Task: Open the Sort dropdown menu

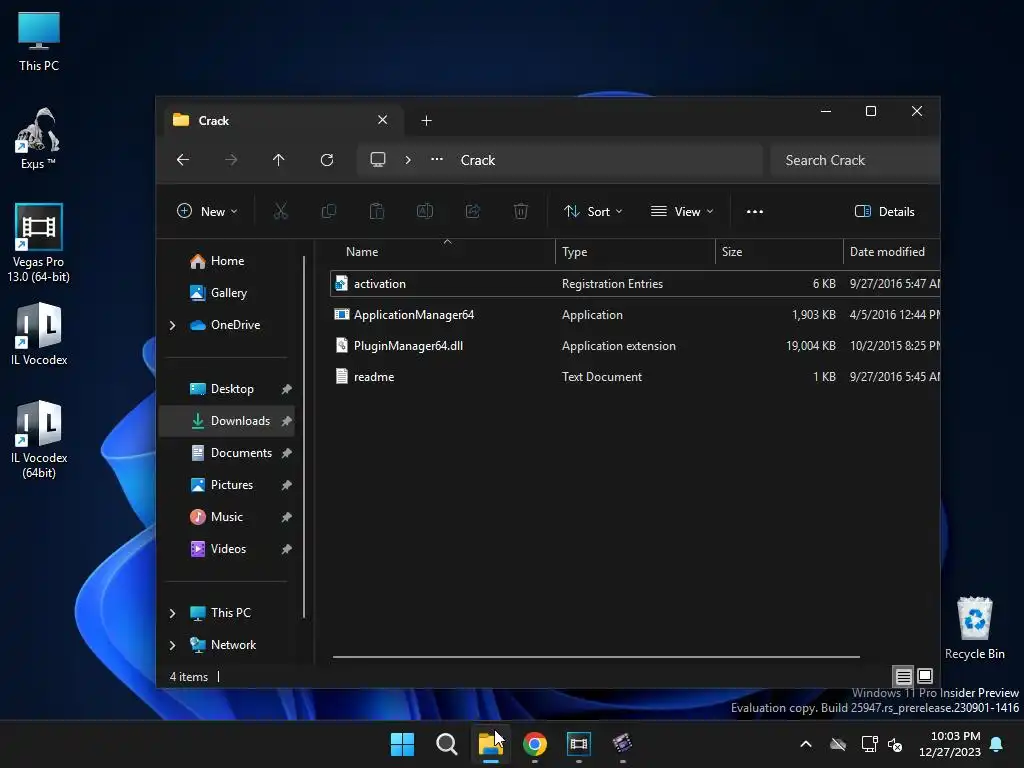Action: point(593,212)
